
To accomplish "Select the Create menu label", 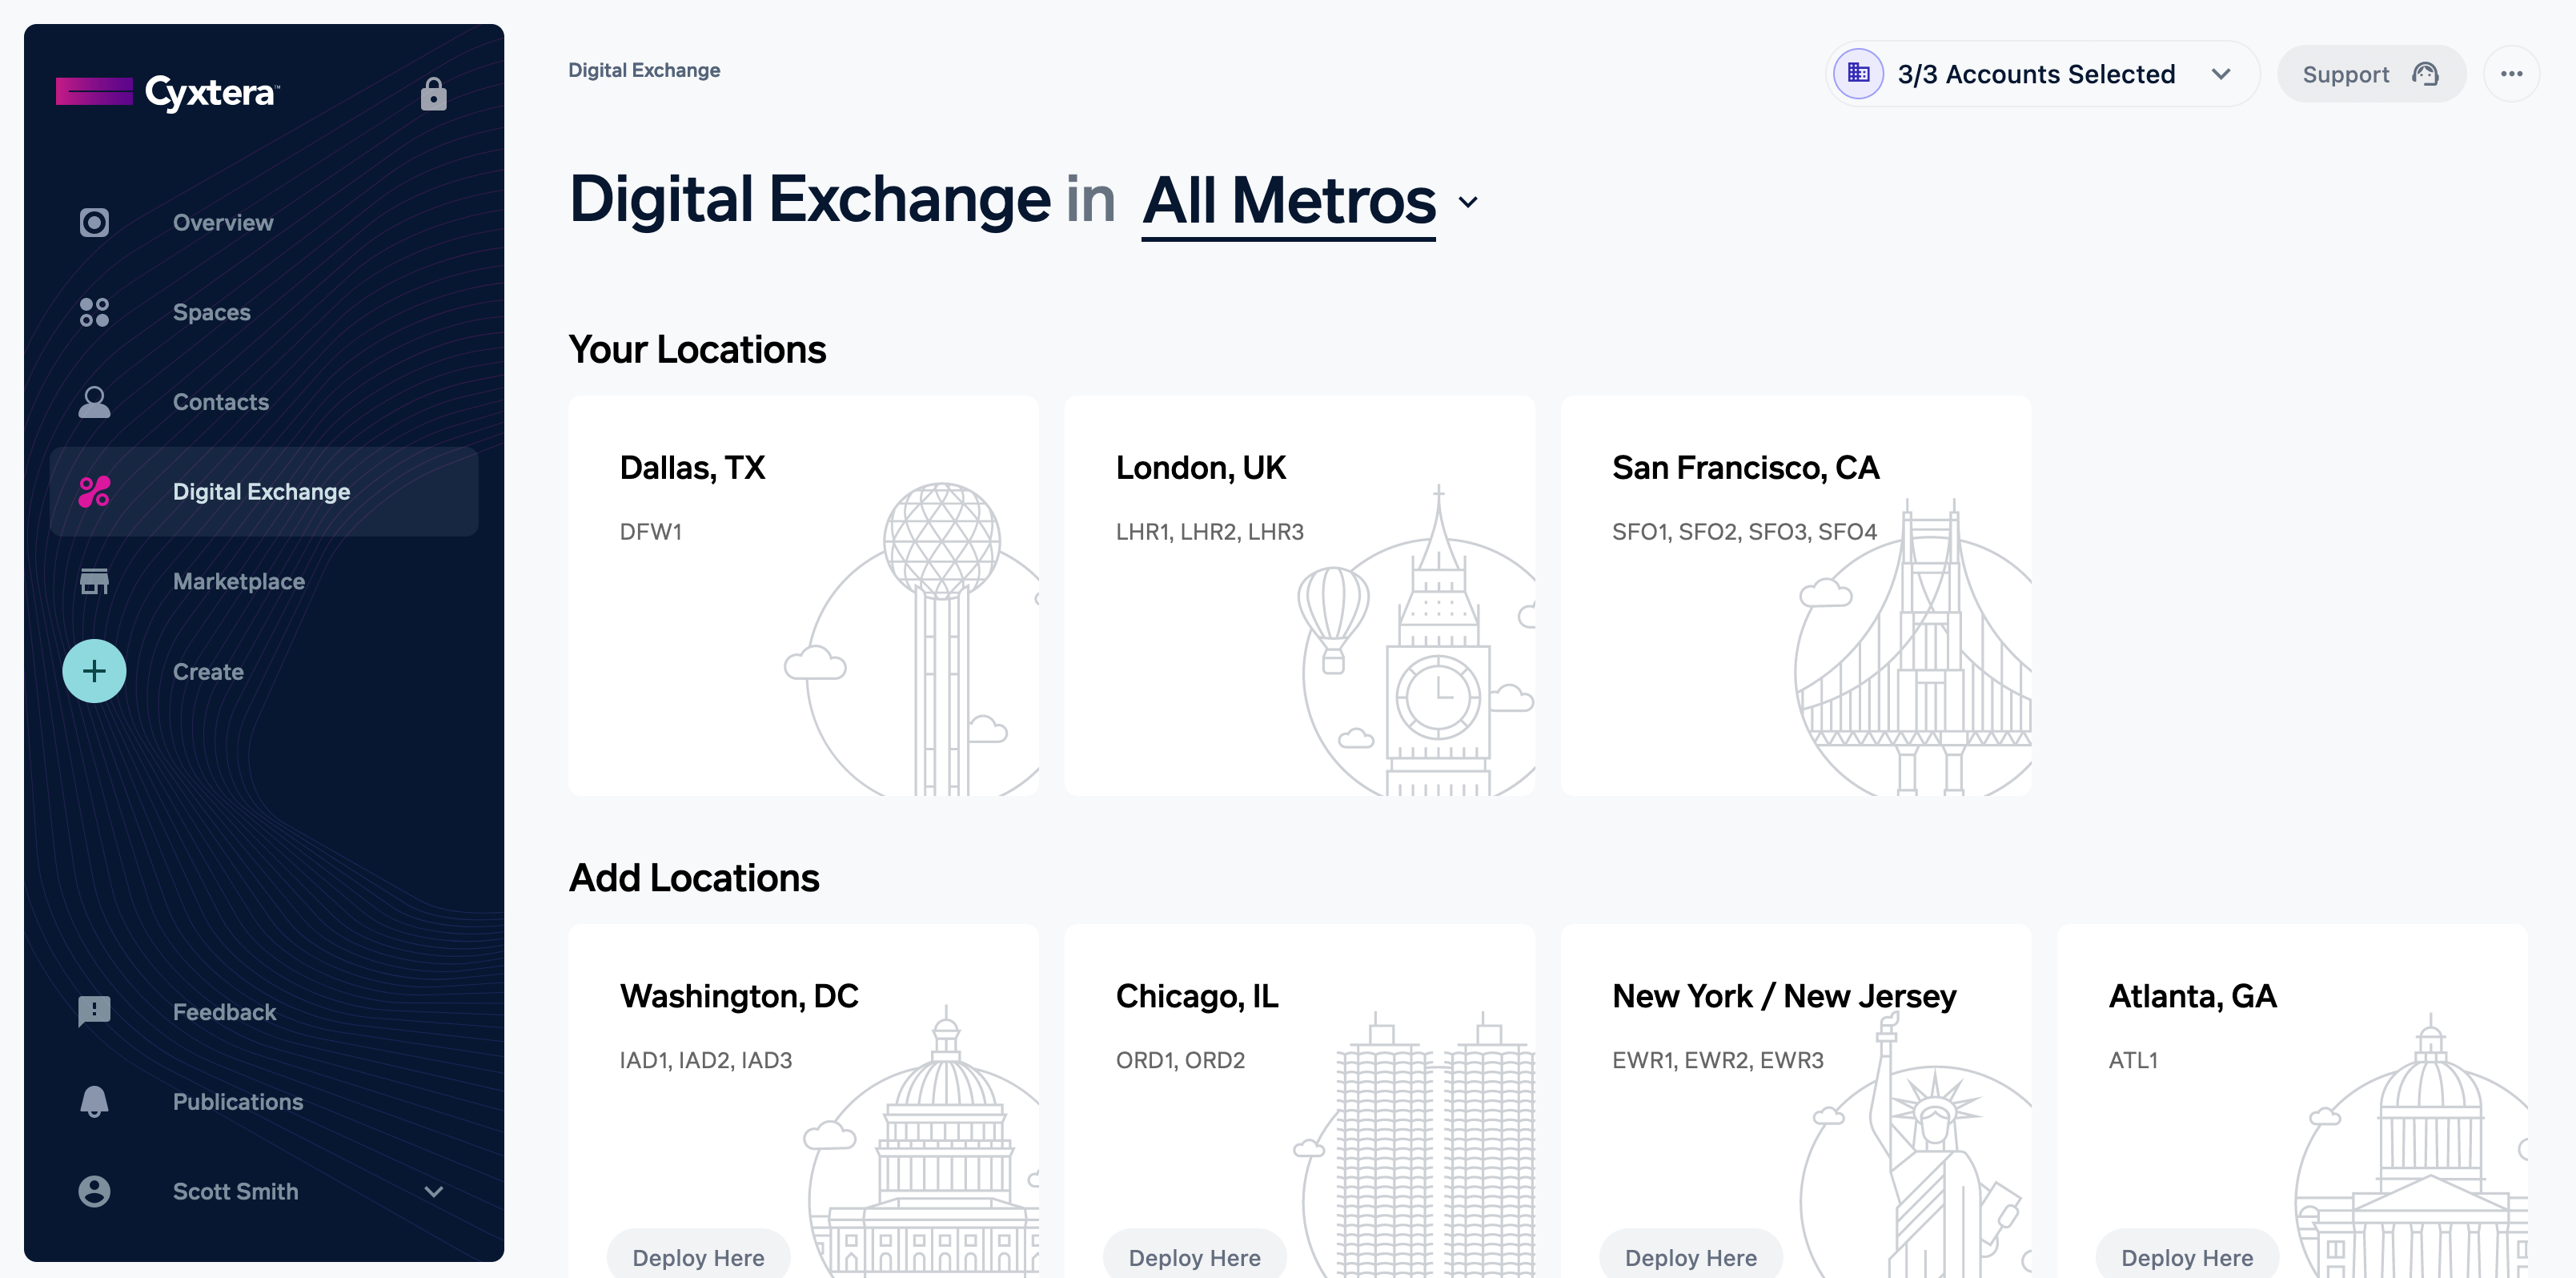I will pos(208,671).
